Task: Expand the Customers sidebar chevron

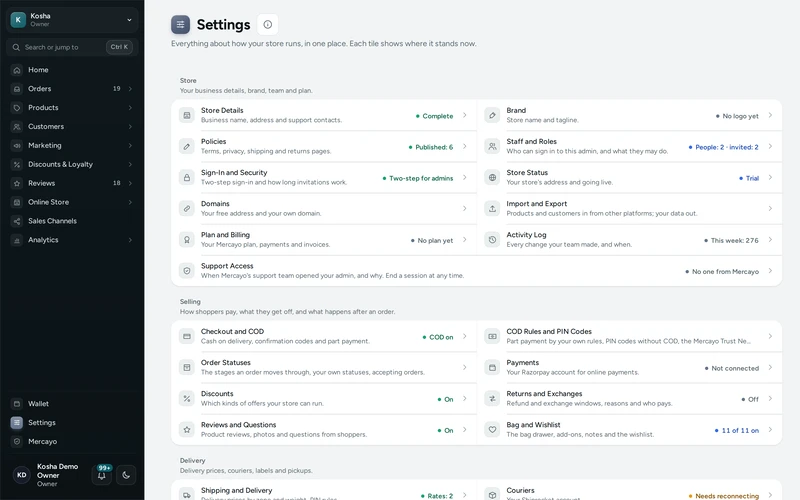Action: tap(130, 127)
